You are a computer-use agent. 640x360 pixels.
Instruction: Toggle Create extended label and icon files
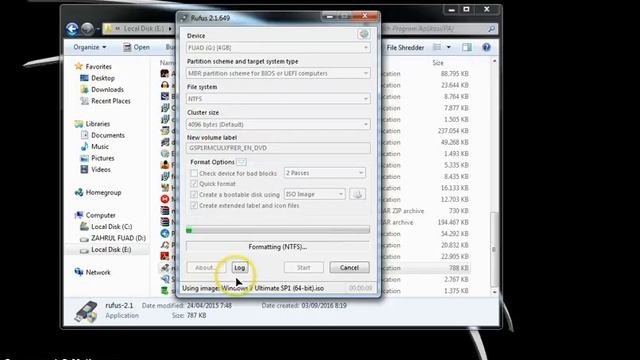pyautogui.click(x=194, y=205)
